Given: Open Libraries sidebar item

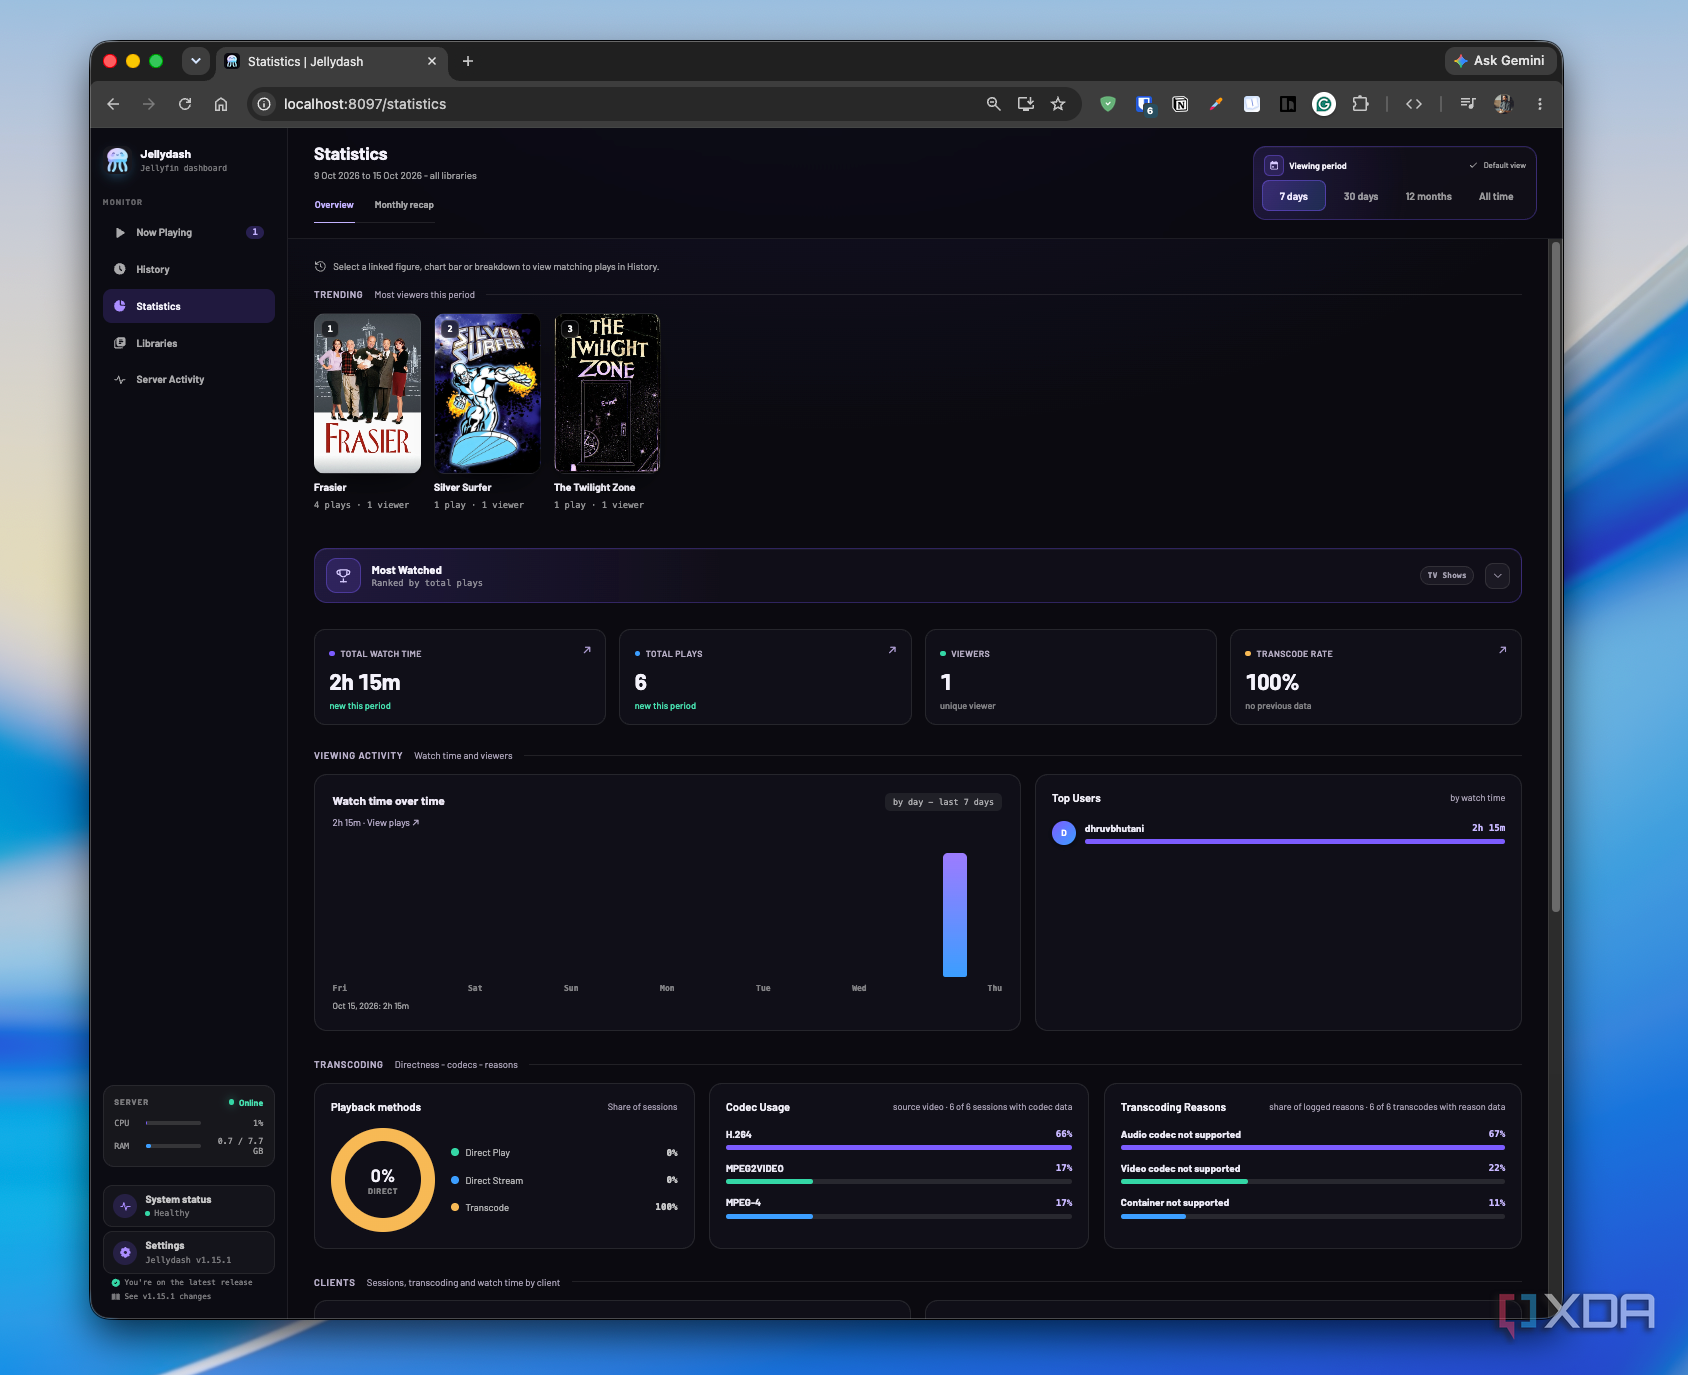Looking at the screenshot, I should 188,343.
